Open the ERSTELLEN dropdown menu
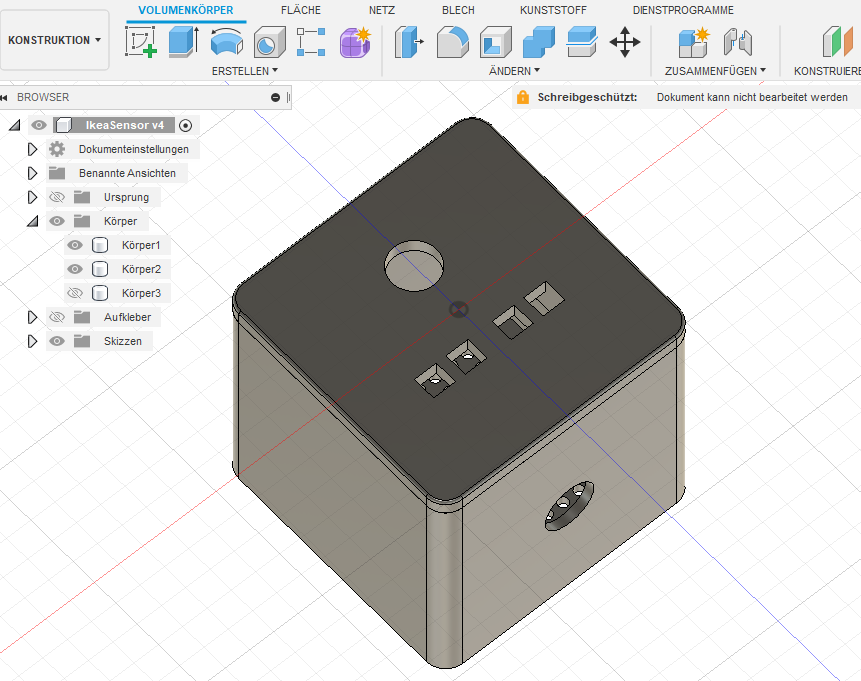 coord(245,71)
